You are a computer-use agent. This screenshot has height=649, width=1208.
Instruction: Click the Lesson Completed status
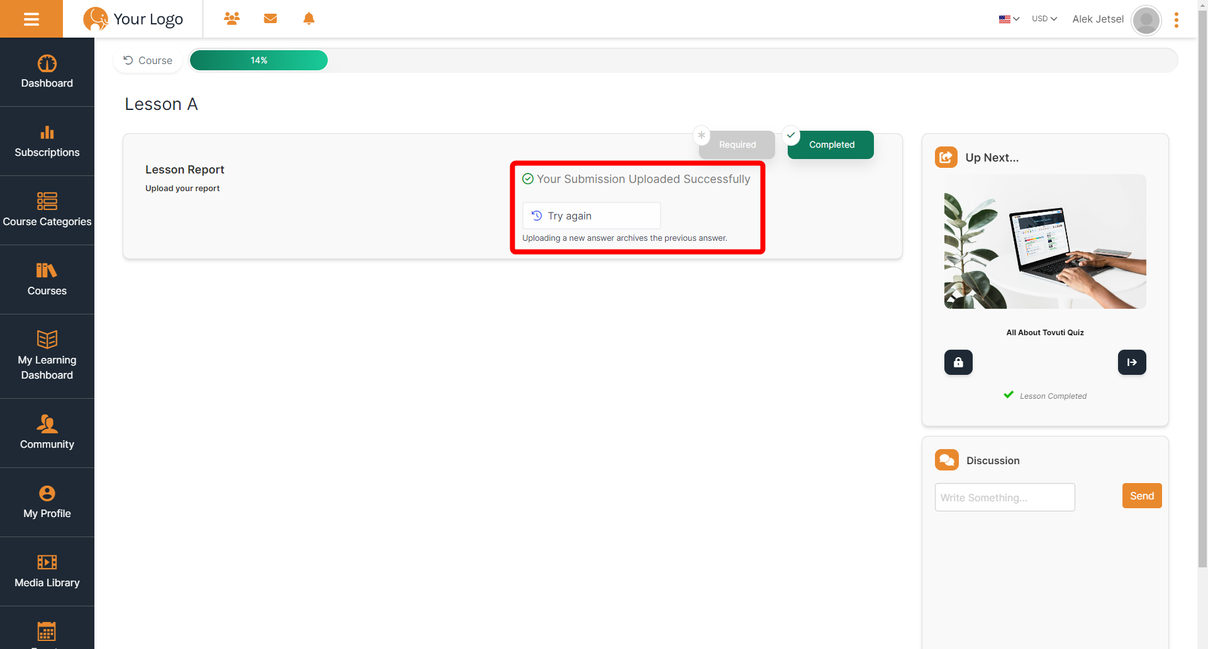coord(1045,396)
